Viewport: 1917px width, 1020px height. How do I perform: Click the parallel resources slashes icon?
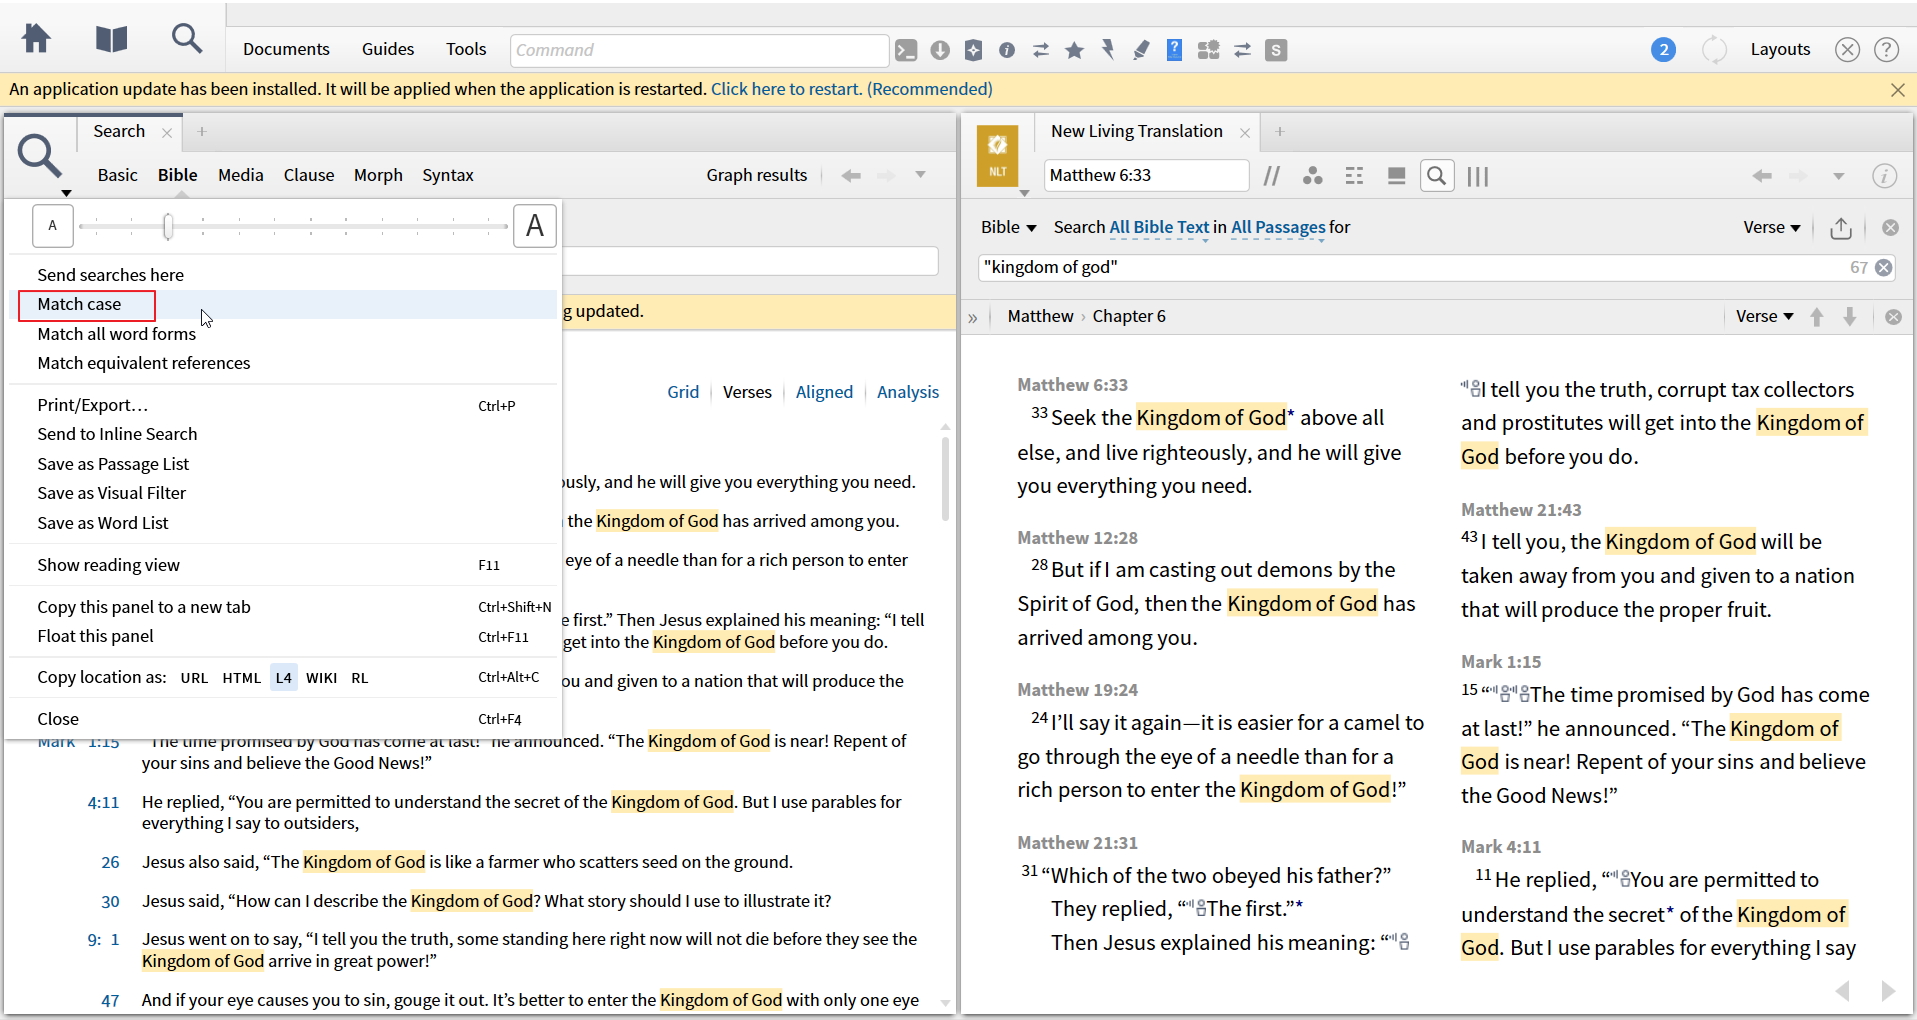click(1271, 176)
